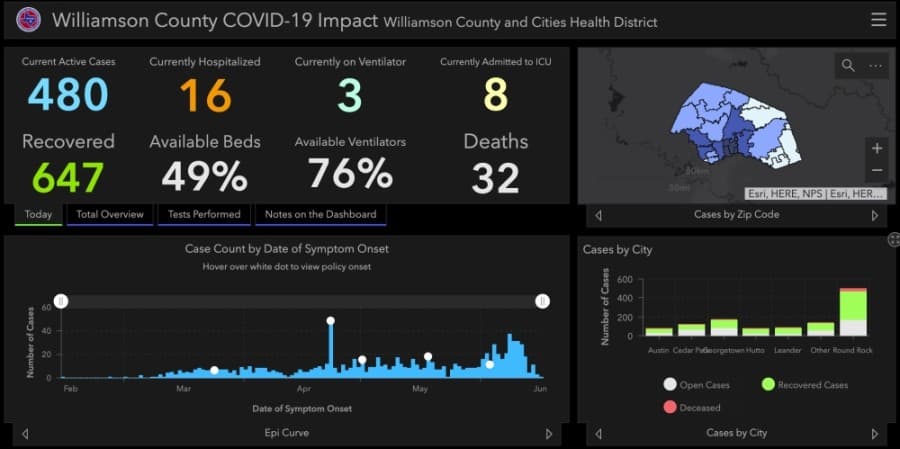Go to next map view arrow
This screenshot has width=900, height=449.
point(875,215)
